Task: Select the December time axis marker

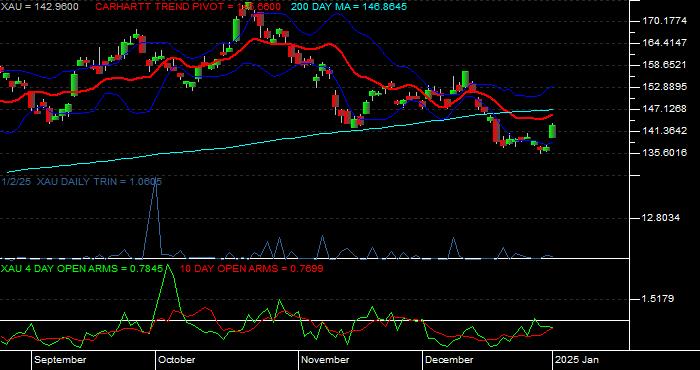Action: click(x=449, y=360)
